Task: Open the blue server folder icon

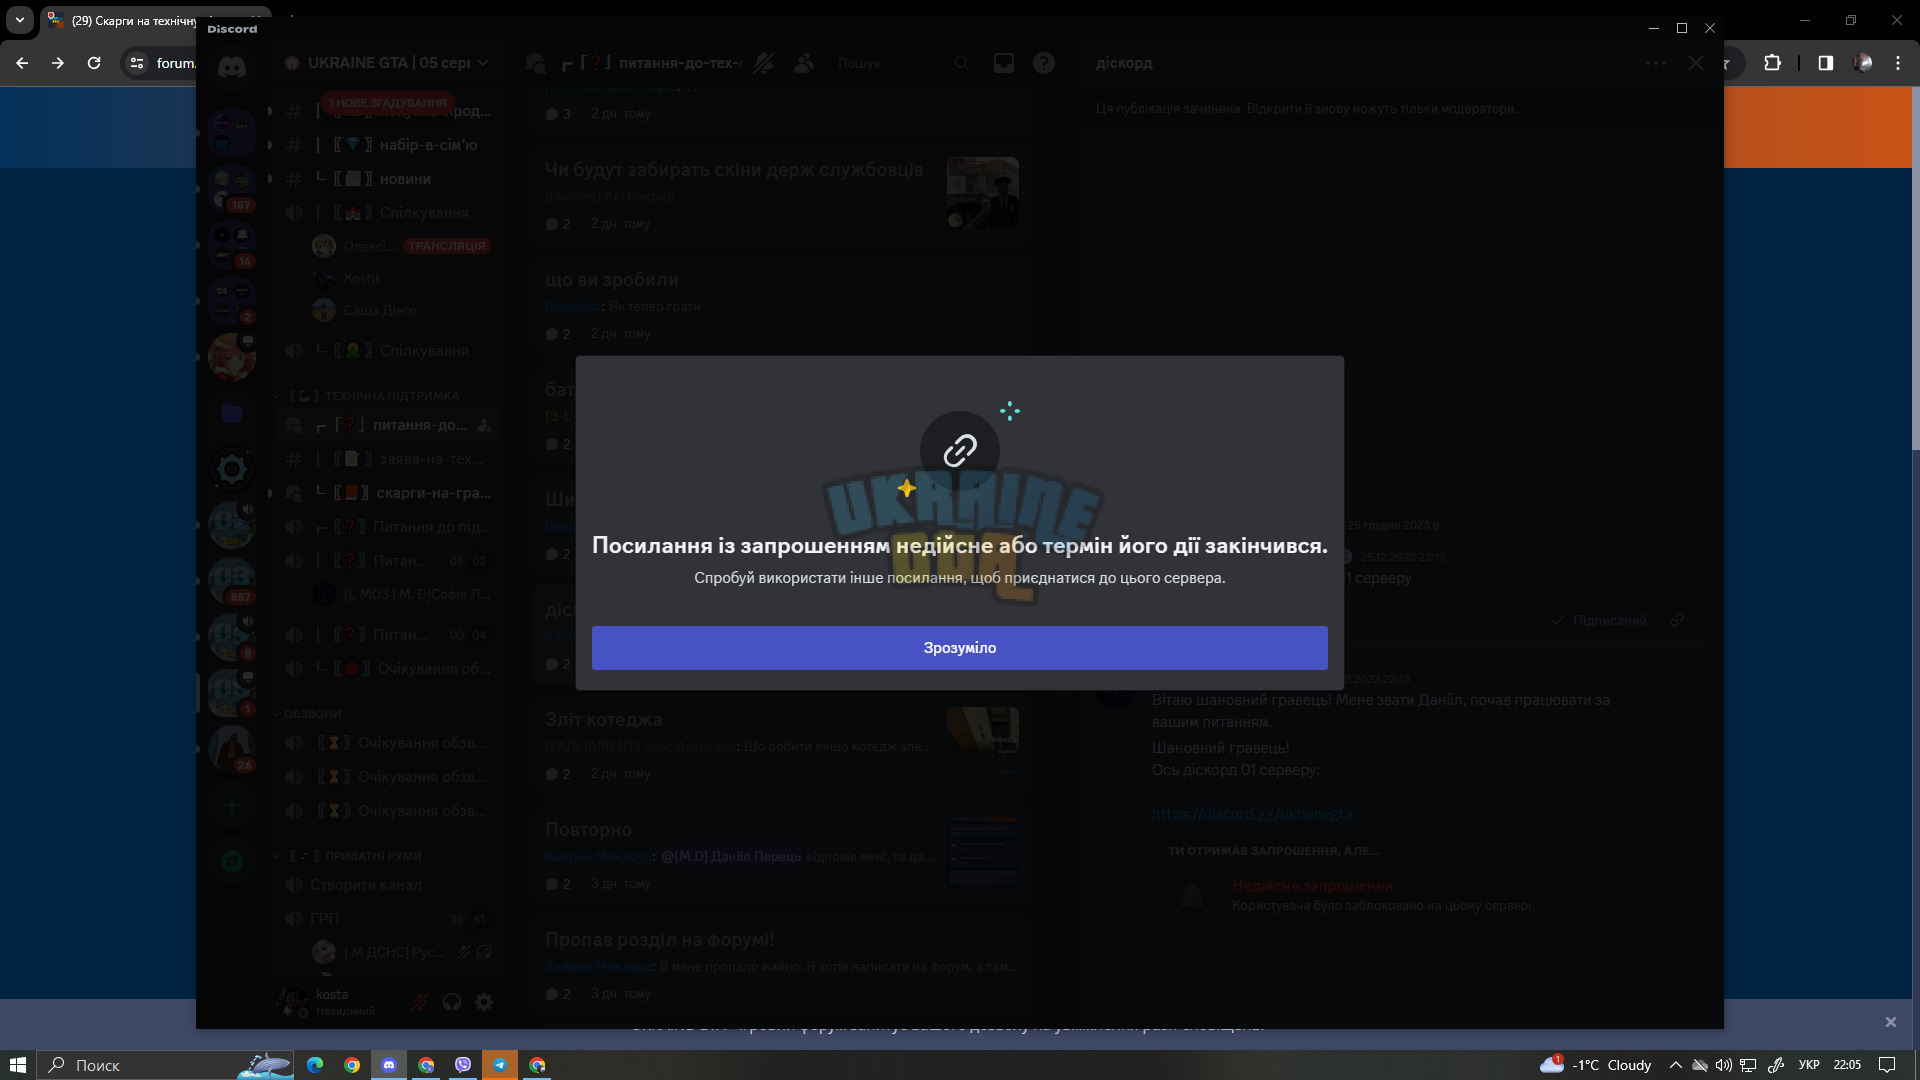Action: pos(232,413)
